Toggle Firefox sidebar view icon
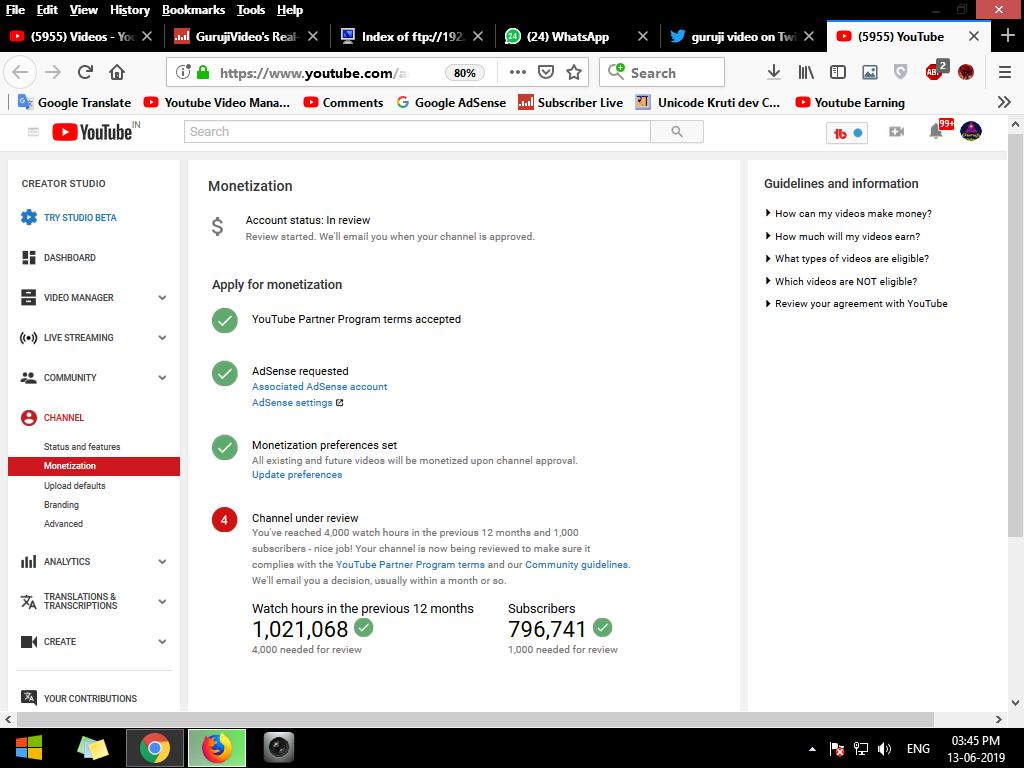 click(x=838, y=72)
